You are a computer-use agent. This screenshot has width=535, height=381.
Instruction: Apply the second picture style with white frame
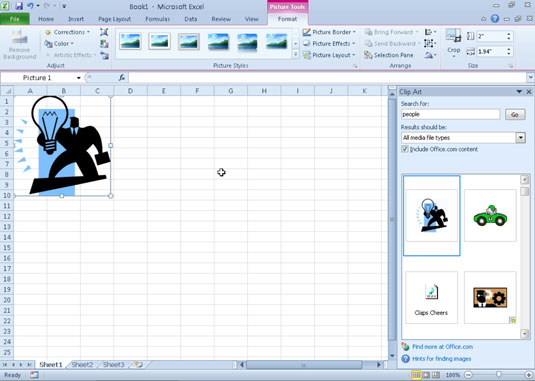pyautogui.click(x=159, y=41)
